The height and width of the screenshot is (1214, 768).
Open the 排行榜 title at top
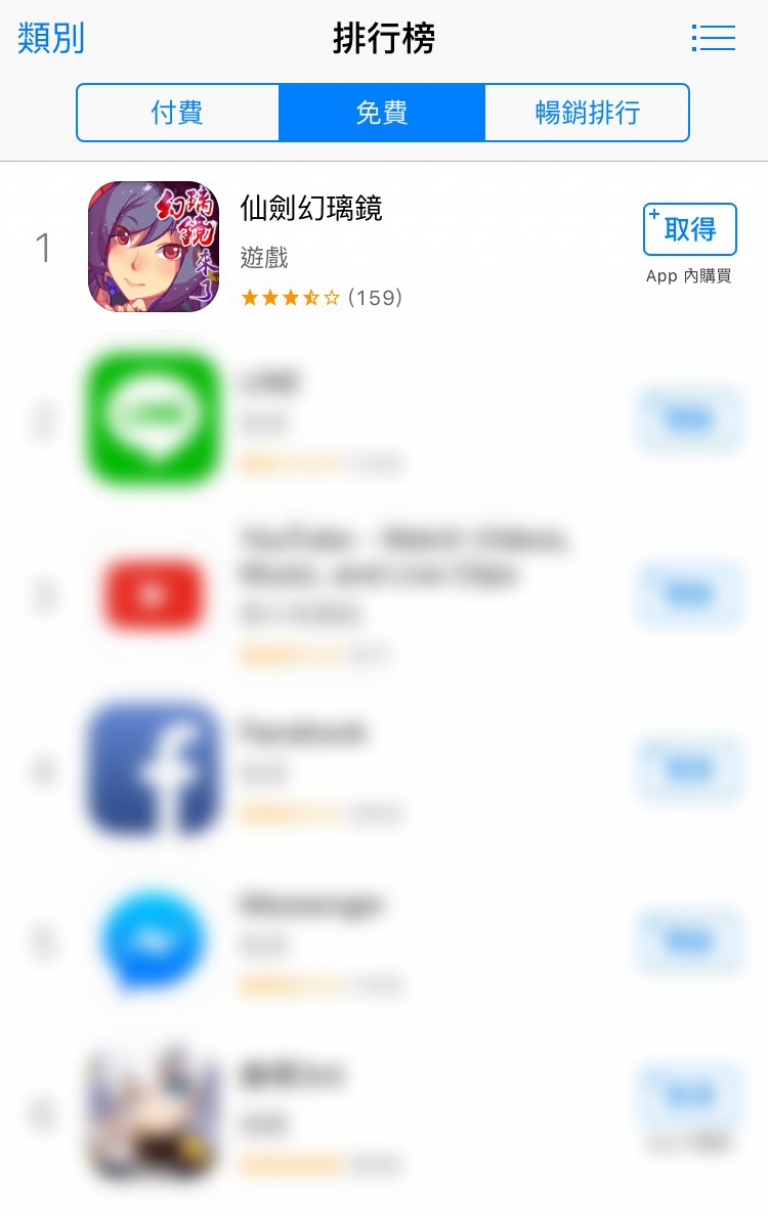pyautogui.click(x=384, y=39)
